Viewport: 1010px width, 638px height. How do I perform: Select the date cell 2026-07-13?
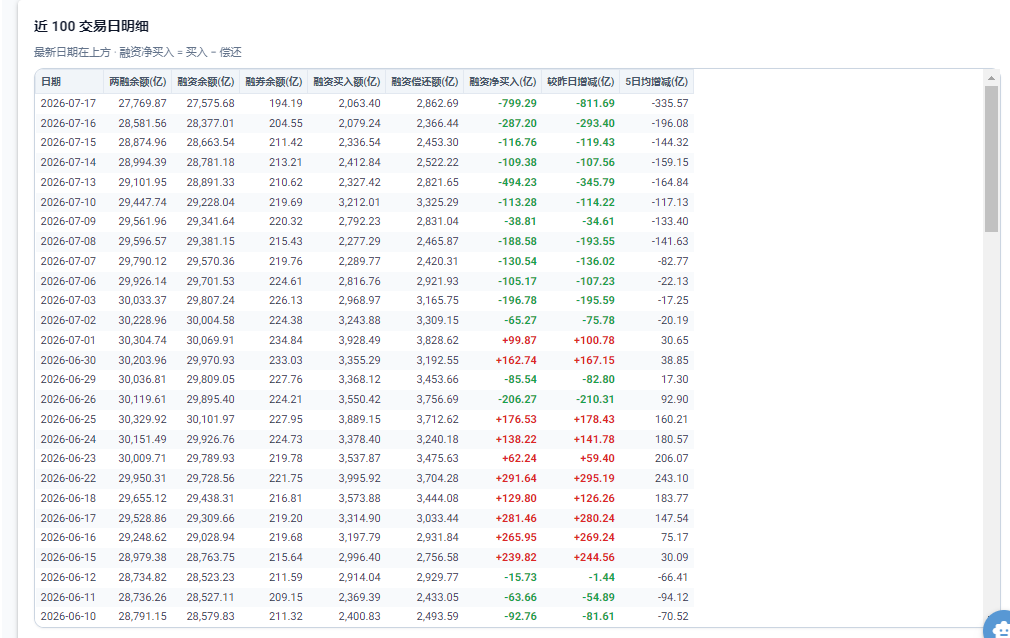(x=68, y=182)
